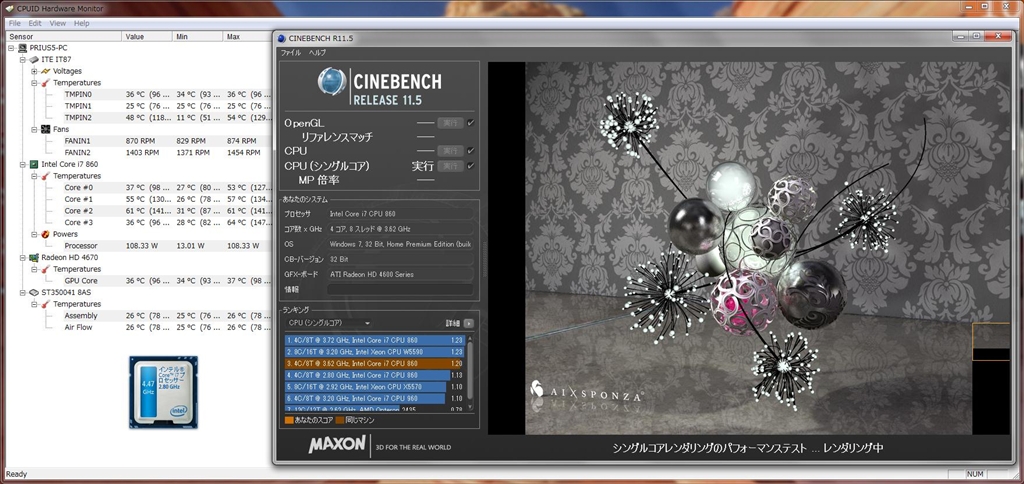Select ranking entry 5 Xeon CPU X5570
1024x484 pixels.
tap(375, 387)
